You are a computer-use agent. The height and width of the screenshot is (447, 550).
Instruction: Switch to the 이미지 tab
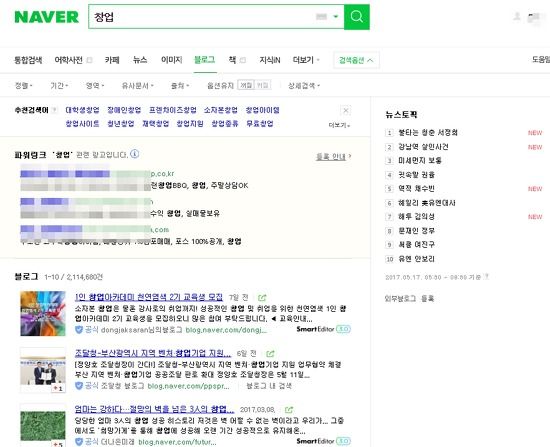click(172, 60)
